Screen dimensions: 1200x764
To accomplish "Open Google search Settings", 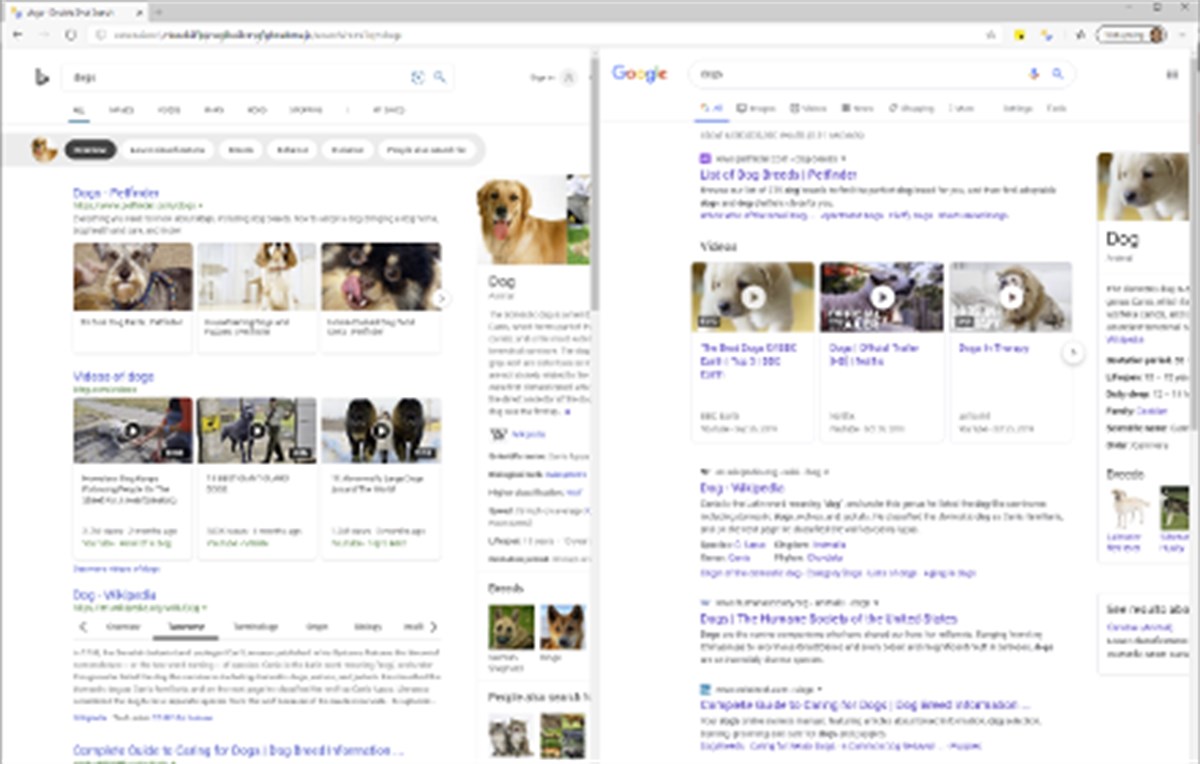I will click(1018, 108).
